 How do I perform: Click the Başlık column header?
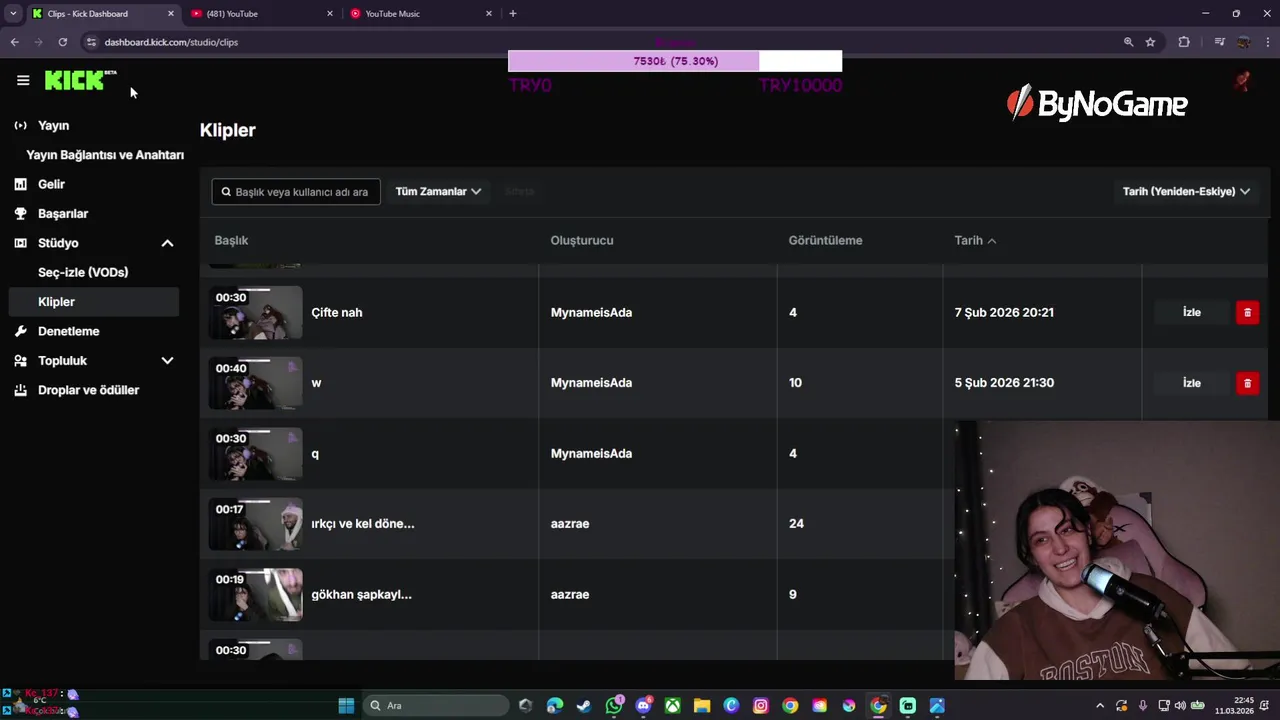coord(231,240)
